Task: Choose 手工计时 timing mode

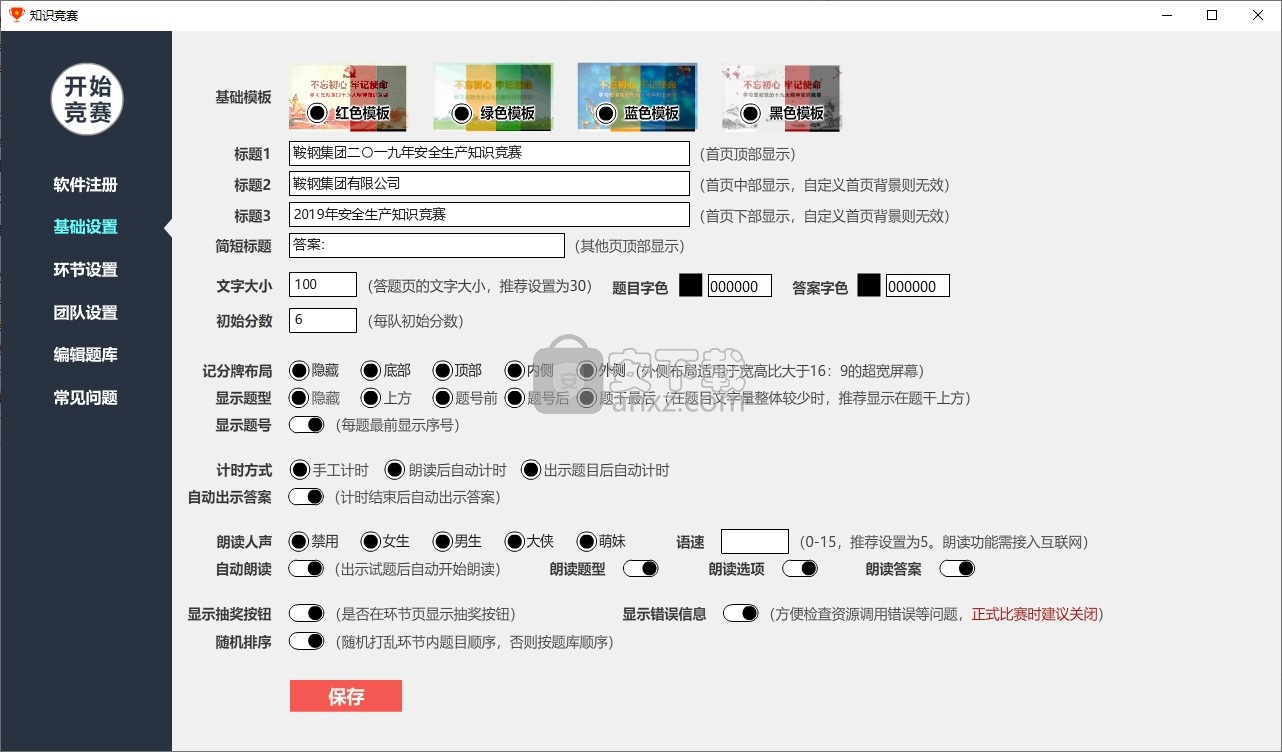Action: pyautogui.click(x=298, y=470)
